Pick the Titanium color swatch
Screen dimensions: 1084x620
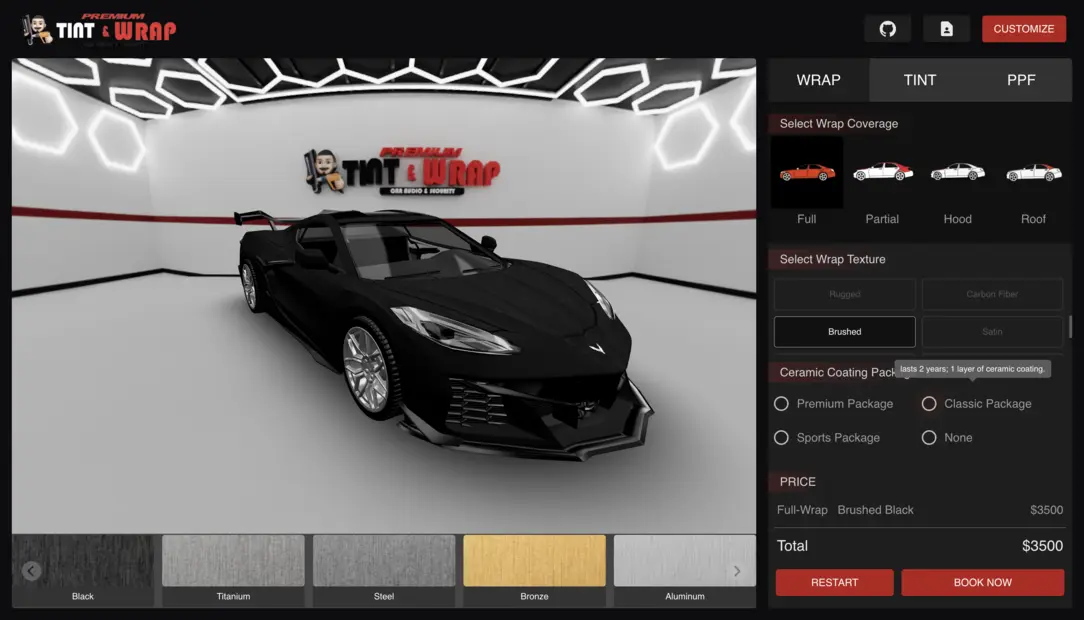click(233, 562)
